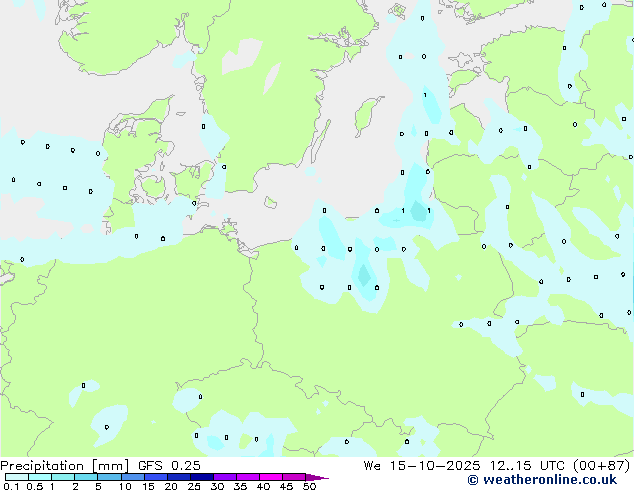Click the "5" legend scale label
Screen dimensions: 634x490
coord(98,486)
